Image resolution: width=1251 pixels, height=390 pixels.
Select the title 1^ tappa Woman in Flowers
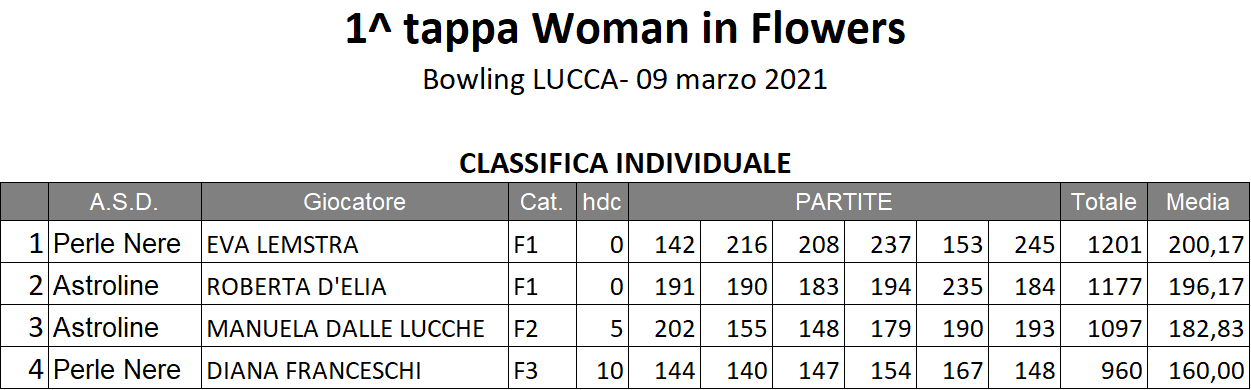pos(625,31)
